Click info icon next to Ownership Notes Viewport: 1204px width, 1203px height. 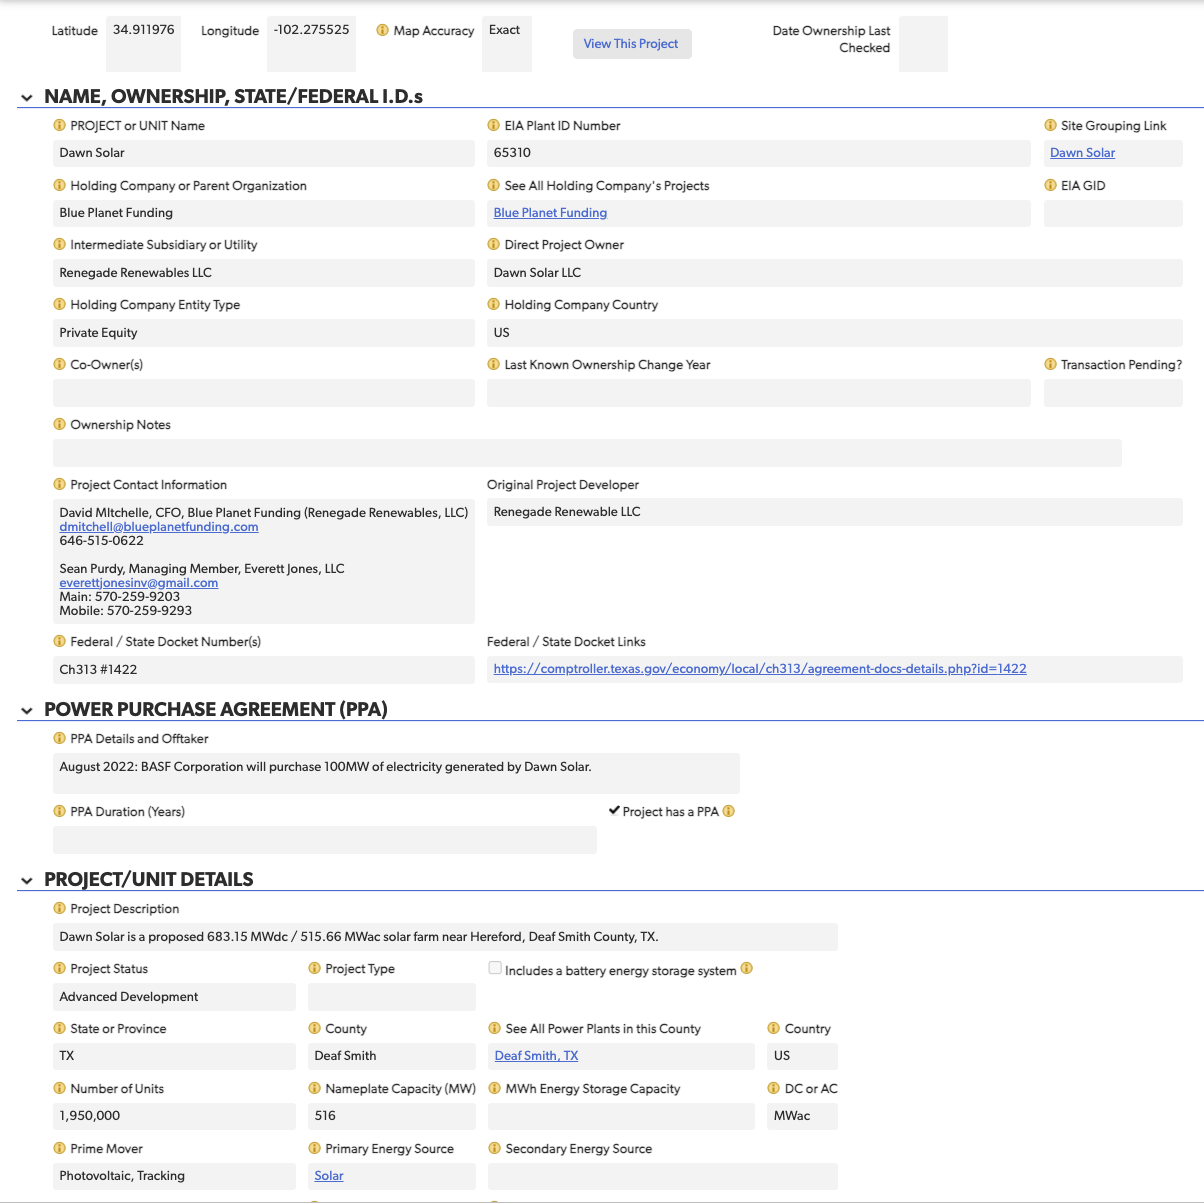pyautogui.click(x=59, y=424)
